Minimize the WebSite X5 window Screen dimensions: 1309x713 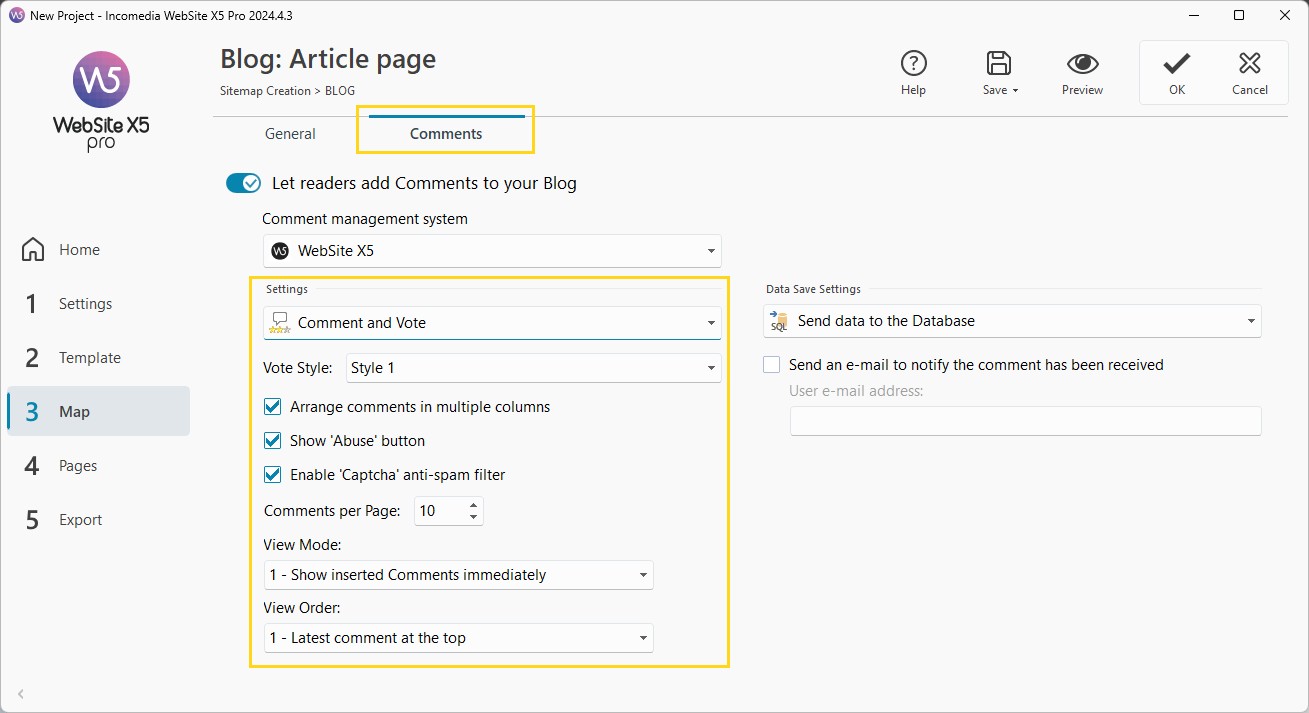point(1194,16)
